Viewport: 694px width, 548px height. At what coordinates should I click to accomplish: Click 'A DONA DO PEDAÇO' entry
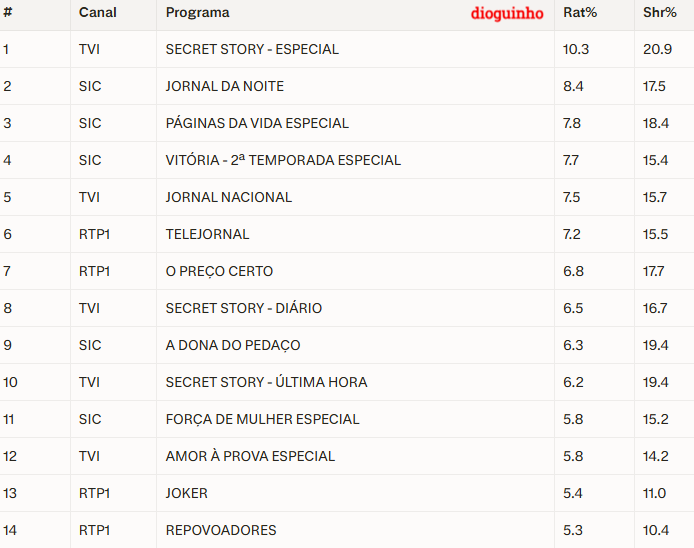(233, 345)
